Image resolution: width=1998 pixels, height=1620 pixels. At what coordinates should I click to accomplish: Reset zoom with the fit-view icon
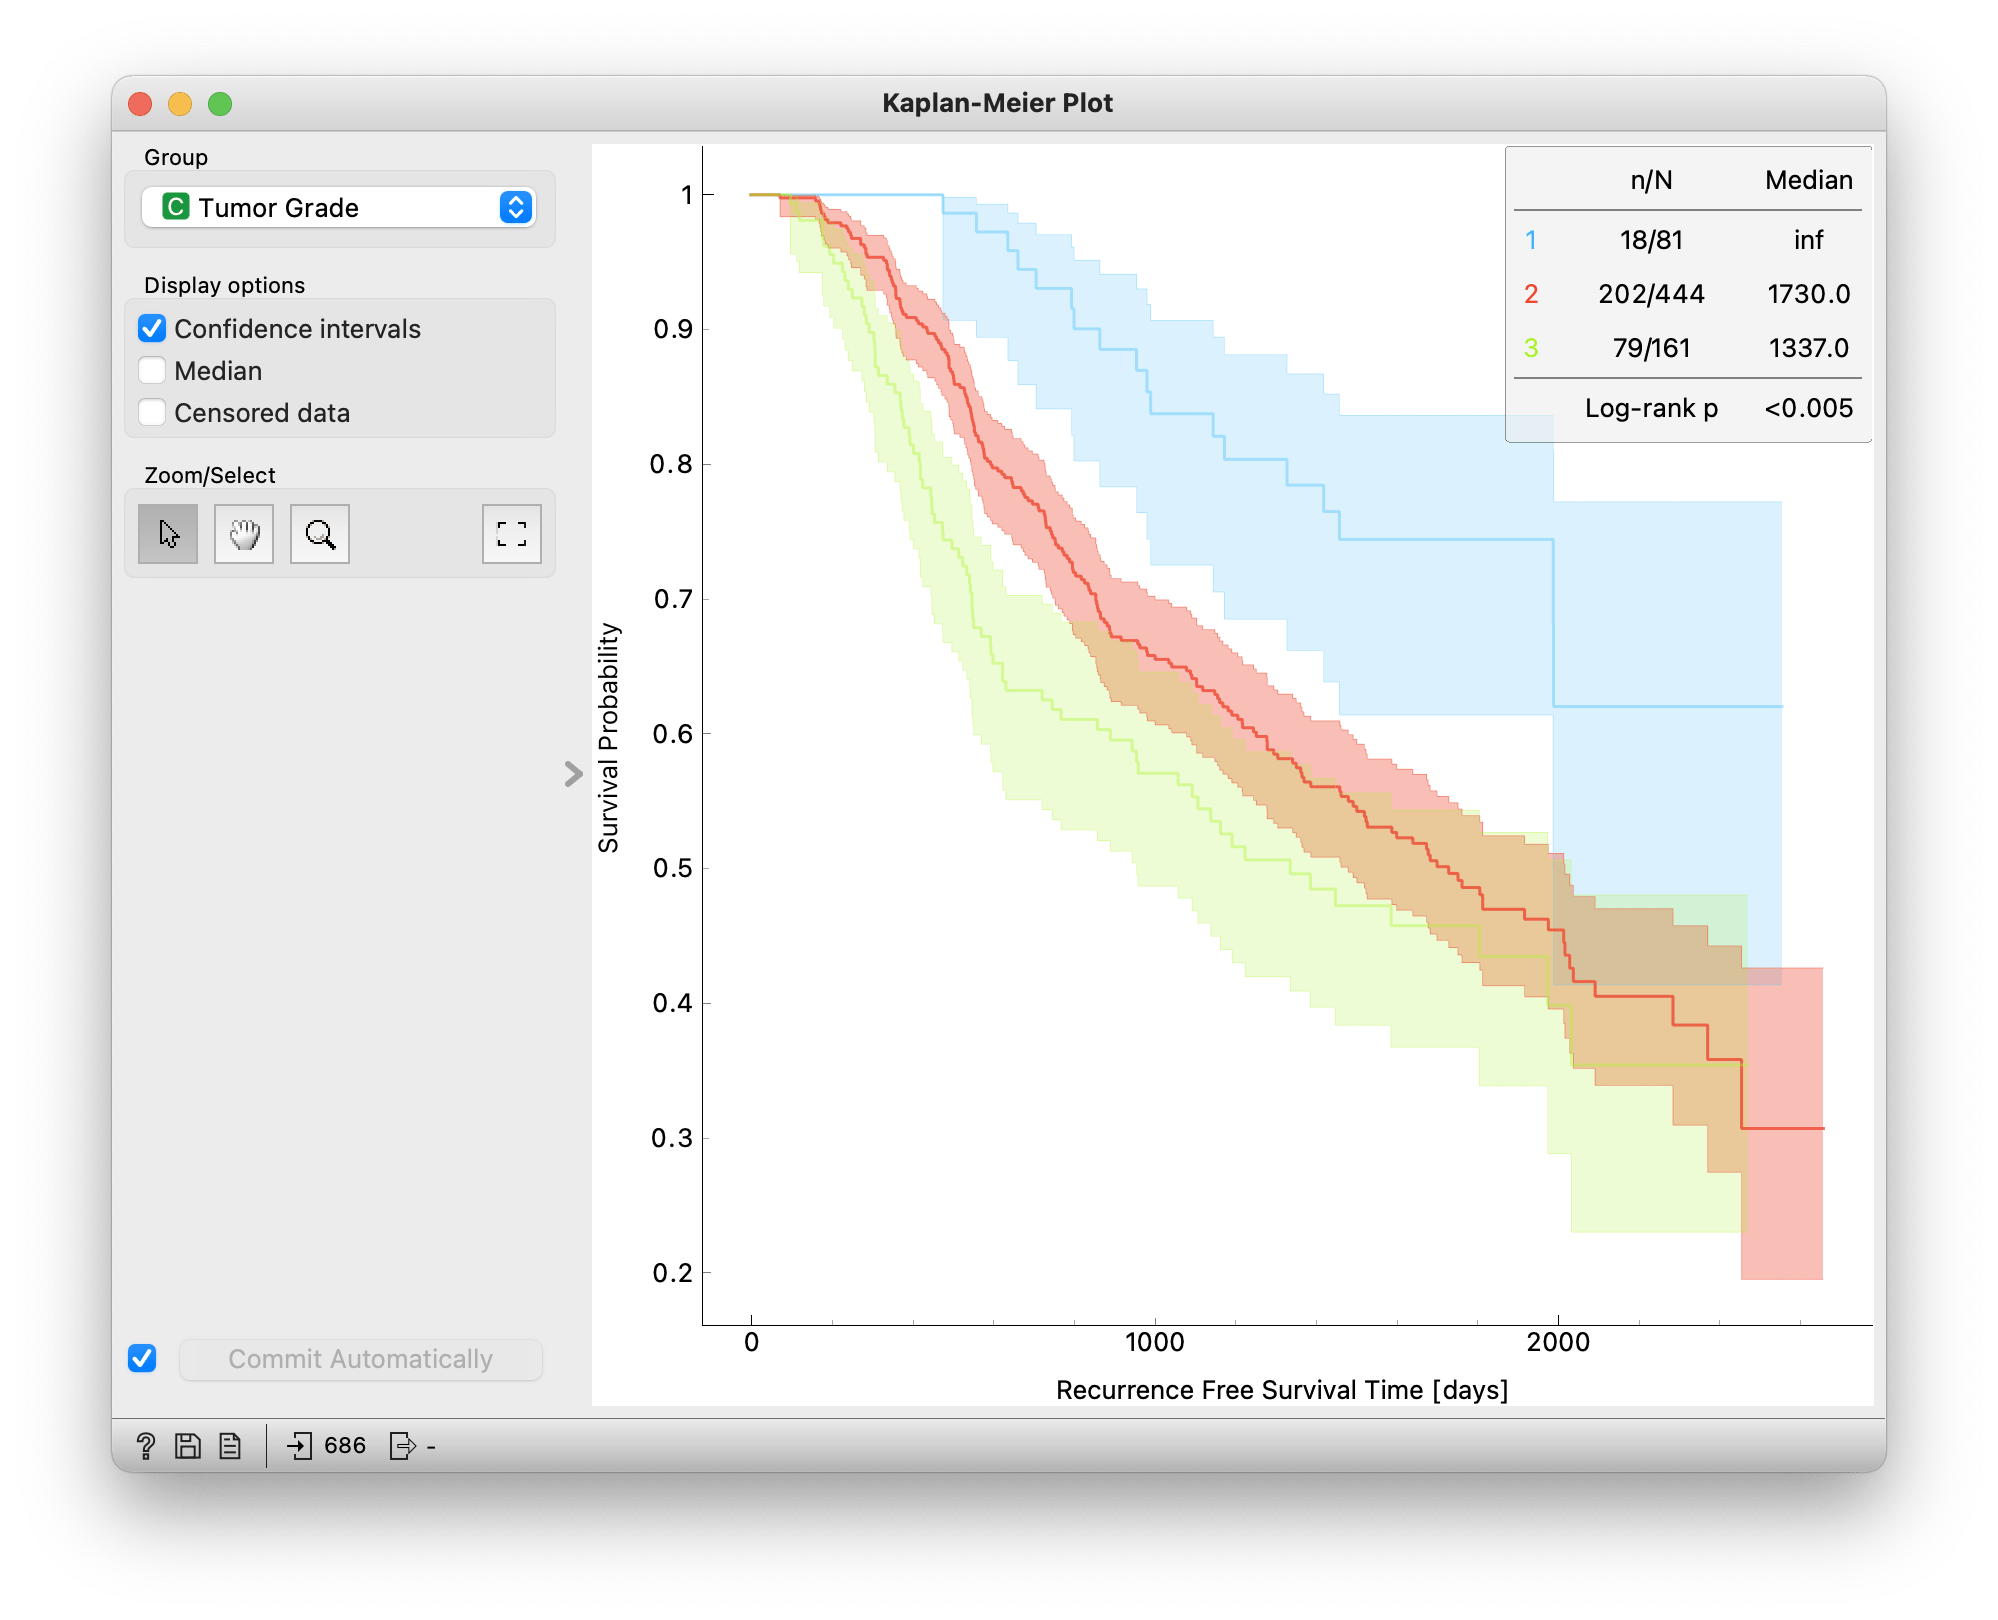pyautogui.click(x=512, y=534)
